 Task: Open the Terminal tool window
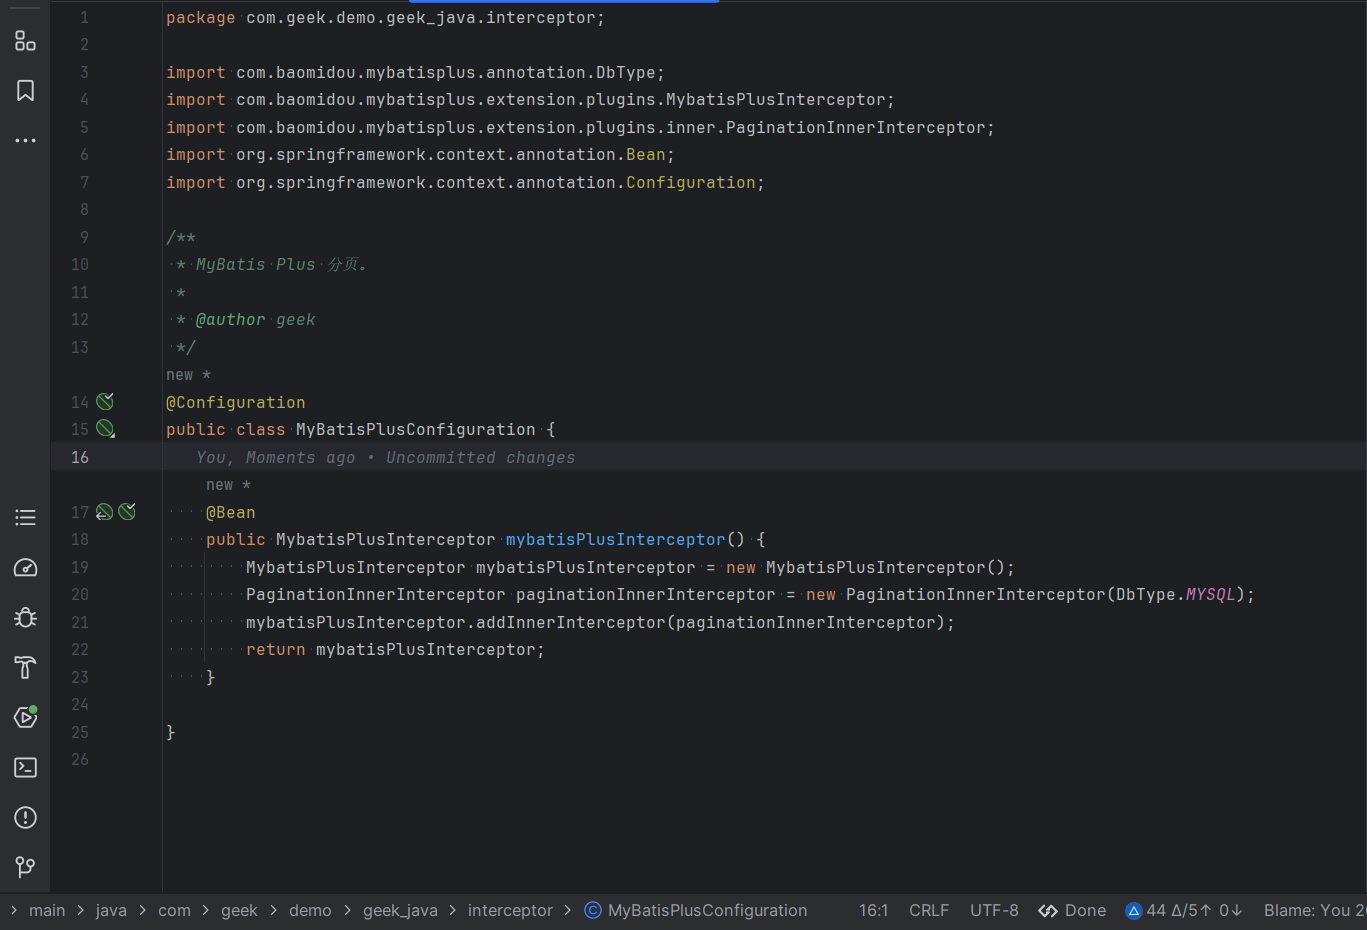[x=25, y=767]
